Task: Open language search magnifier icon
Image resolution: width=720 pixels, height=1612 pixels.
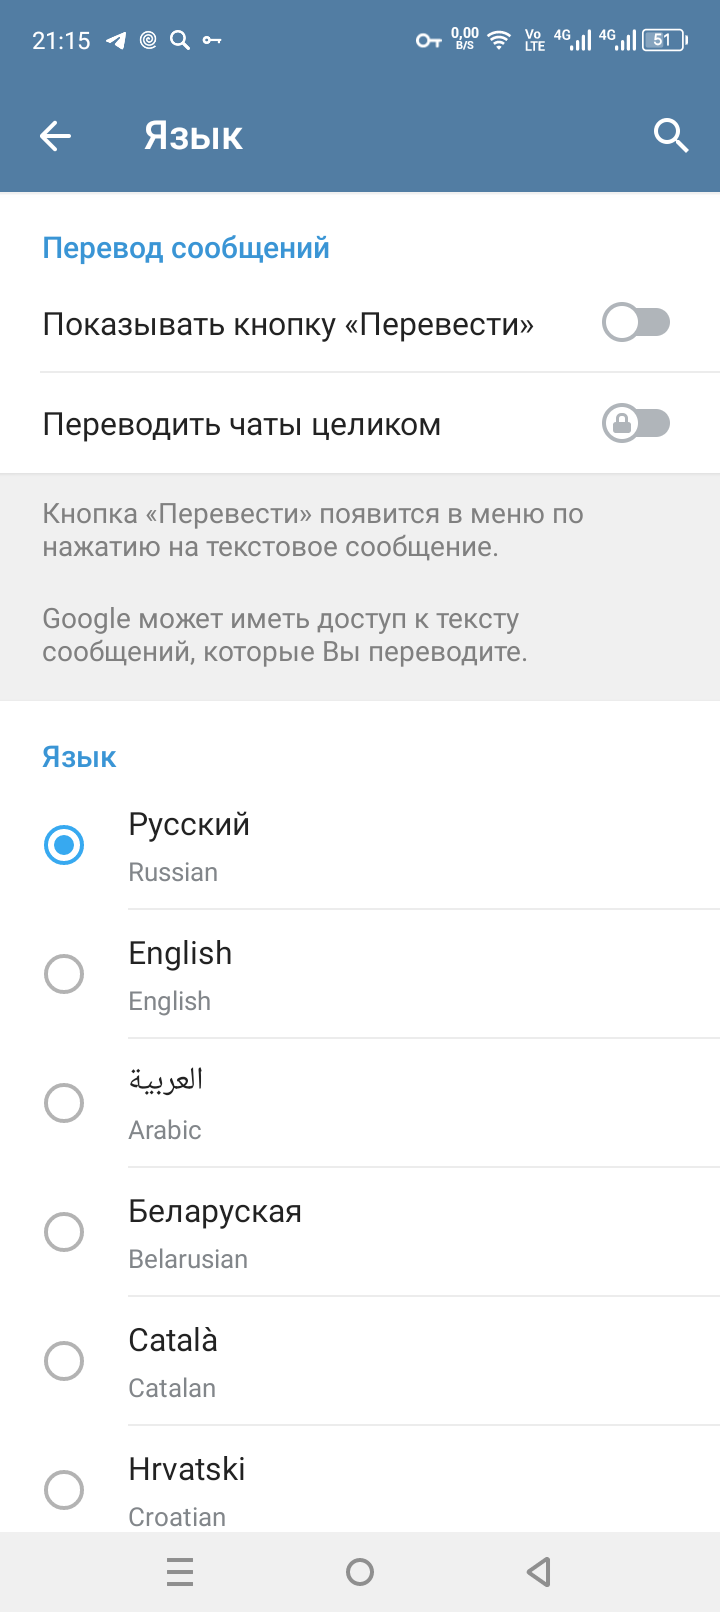Action: [671, 135]
